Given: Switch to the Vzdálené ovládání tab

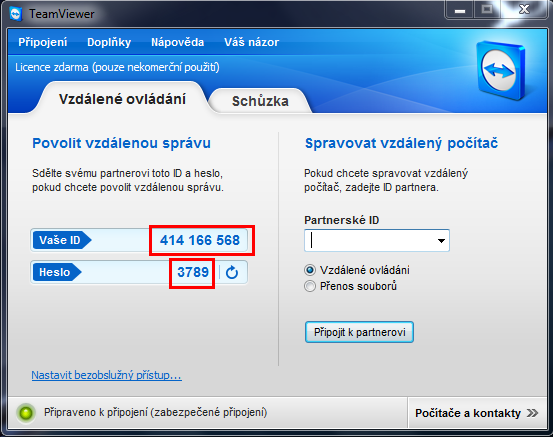Looking at the screenshot, I should pyautogui.click(x=122, y=99).
